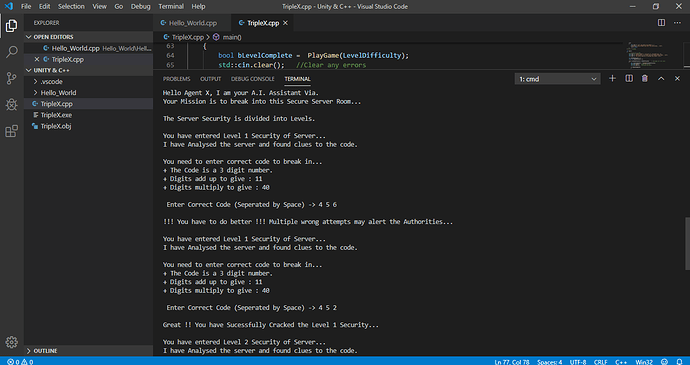690x365 pixels.
Task: Click in the terminal output area
Action: (x=418, y=221)
